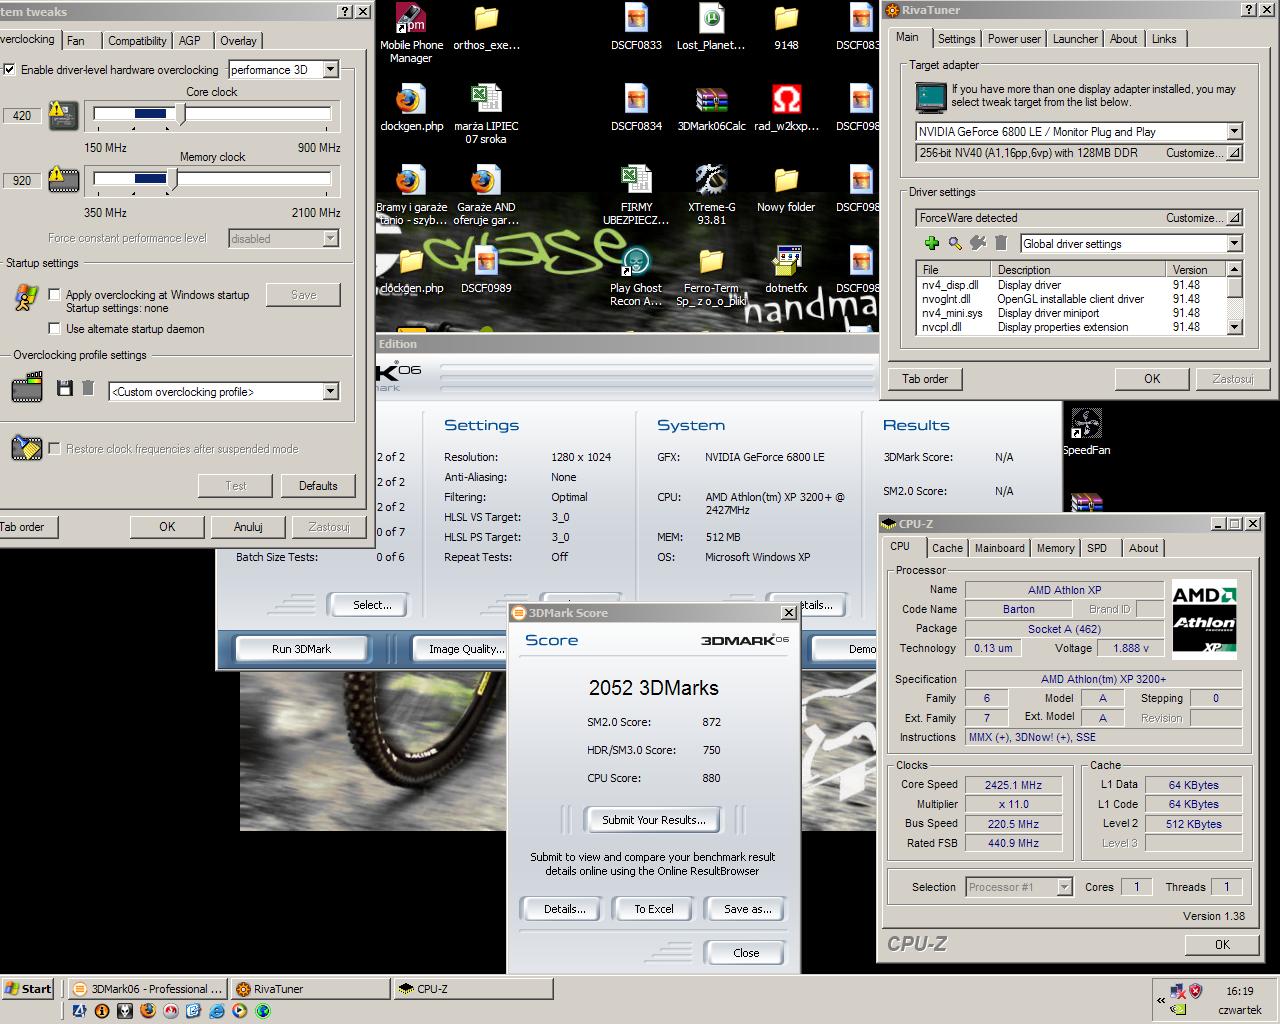Select the 3DMark06Calc archive icon
This screenshot has width=1280, height=1024.
(711, 101)
